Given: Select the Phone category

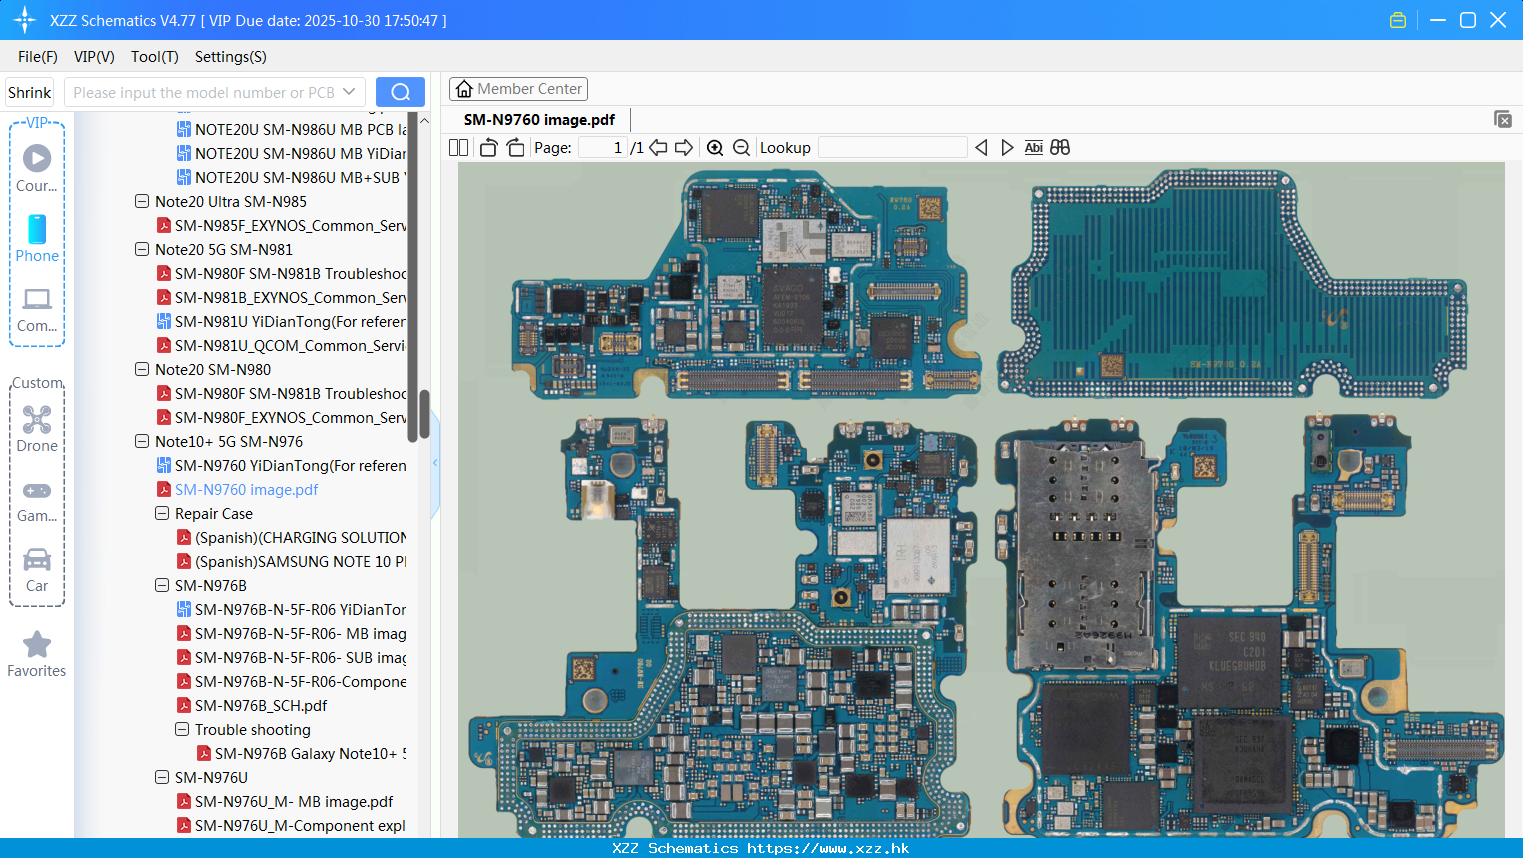Looking at the screenshot, I should (37, 238).
